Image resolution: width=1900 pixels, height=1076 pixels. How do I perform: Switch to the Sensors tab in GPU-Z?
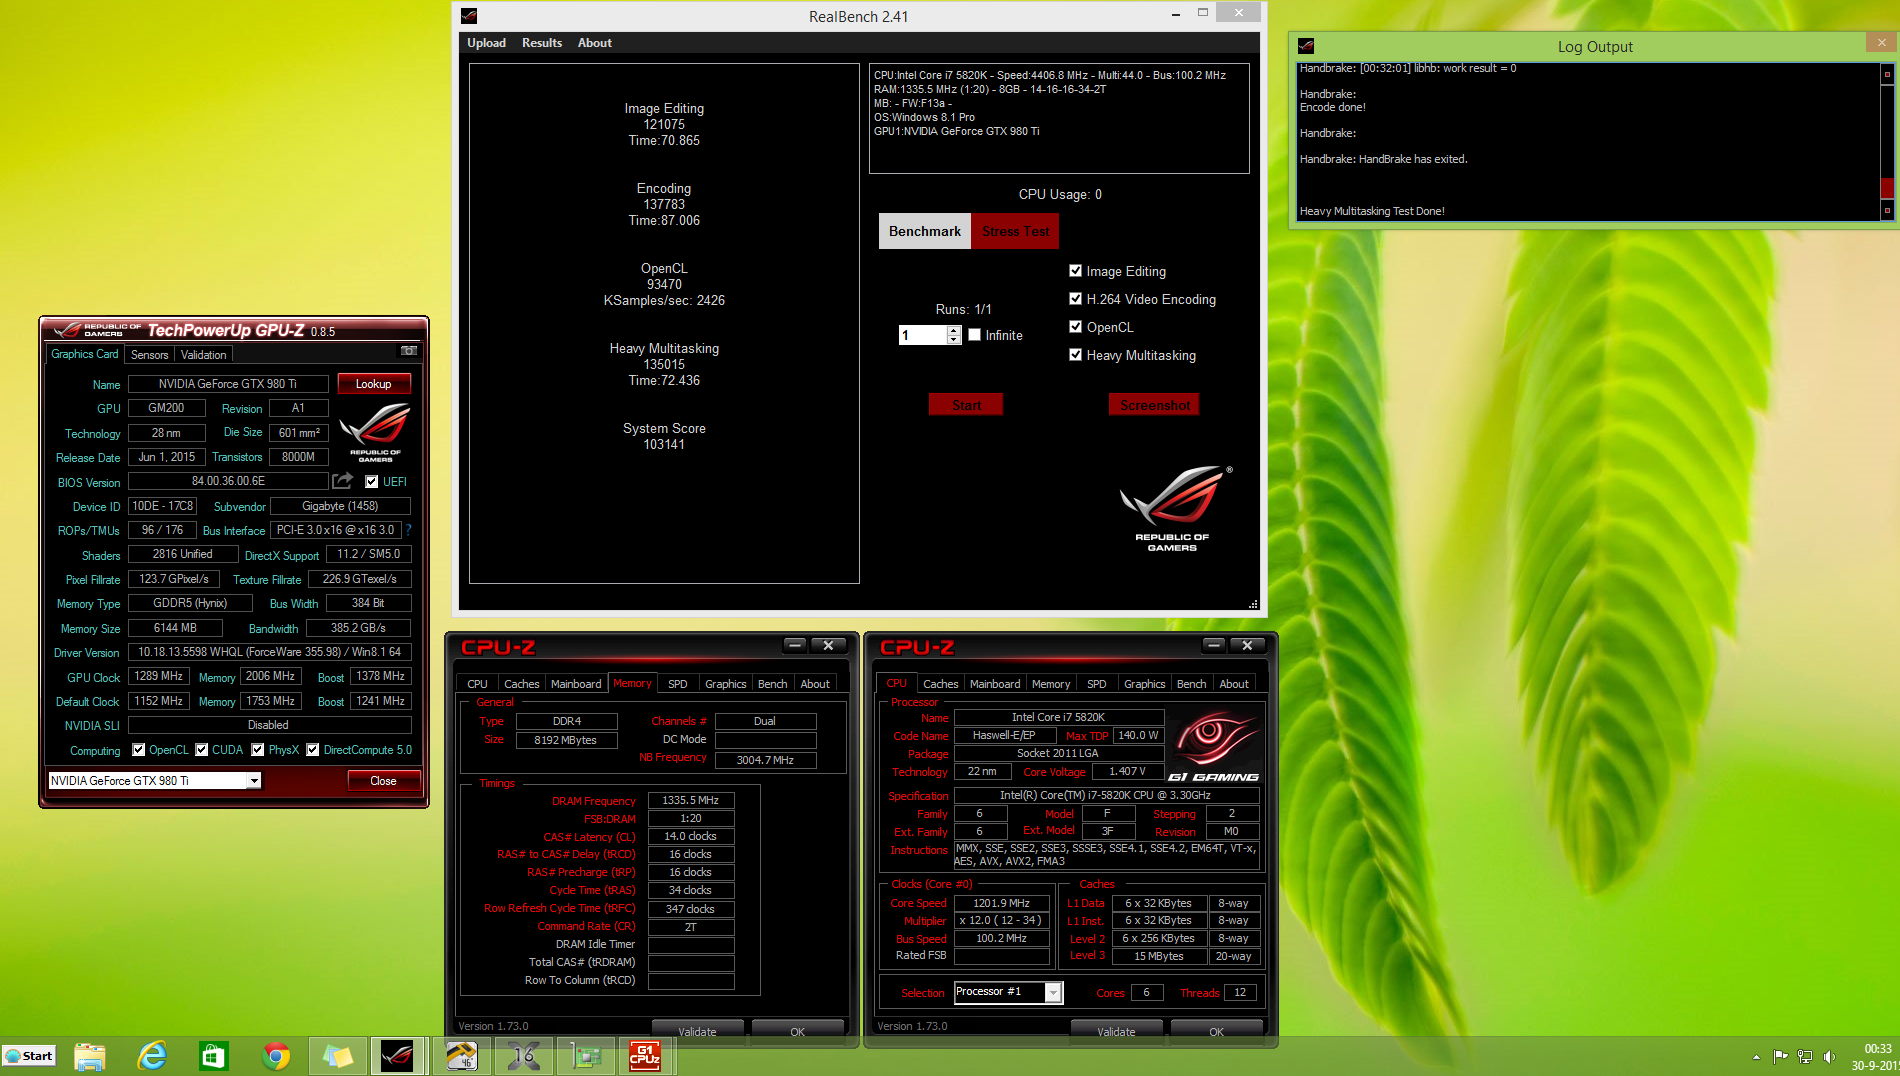pyautogui.click(x=150, y=355)
